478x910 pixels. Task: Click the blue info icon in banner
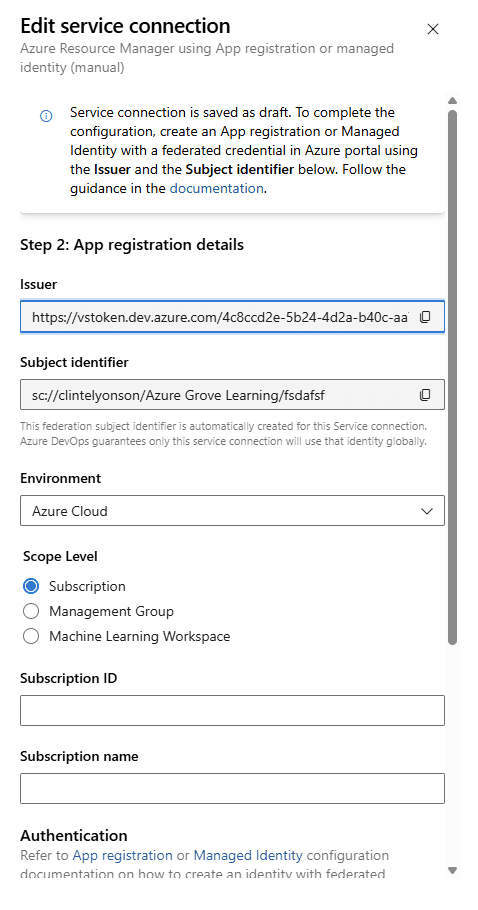46,116
